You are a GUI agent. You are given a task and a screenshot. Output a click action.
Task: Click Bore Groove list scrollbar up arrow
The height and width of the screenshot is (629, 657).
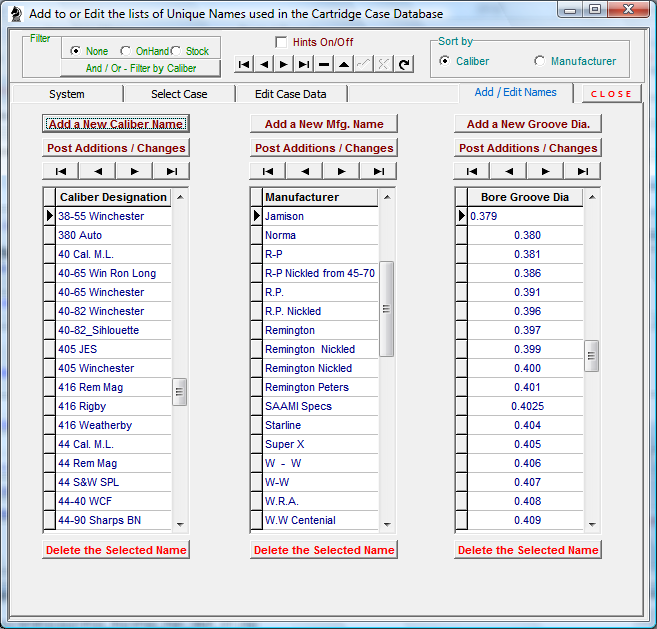point(592,197)
